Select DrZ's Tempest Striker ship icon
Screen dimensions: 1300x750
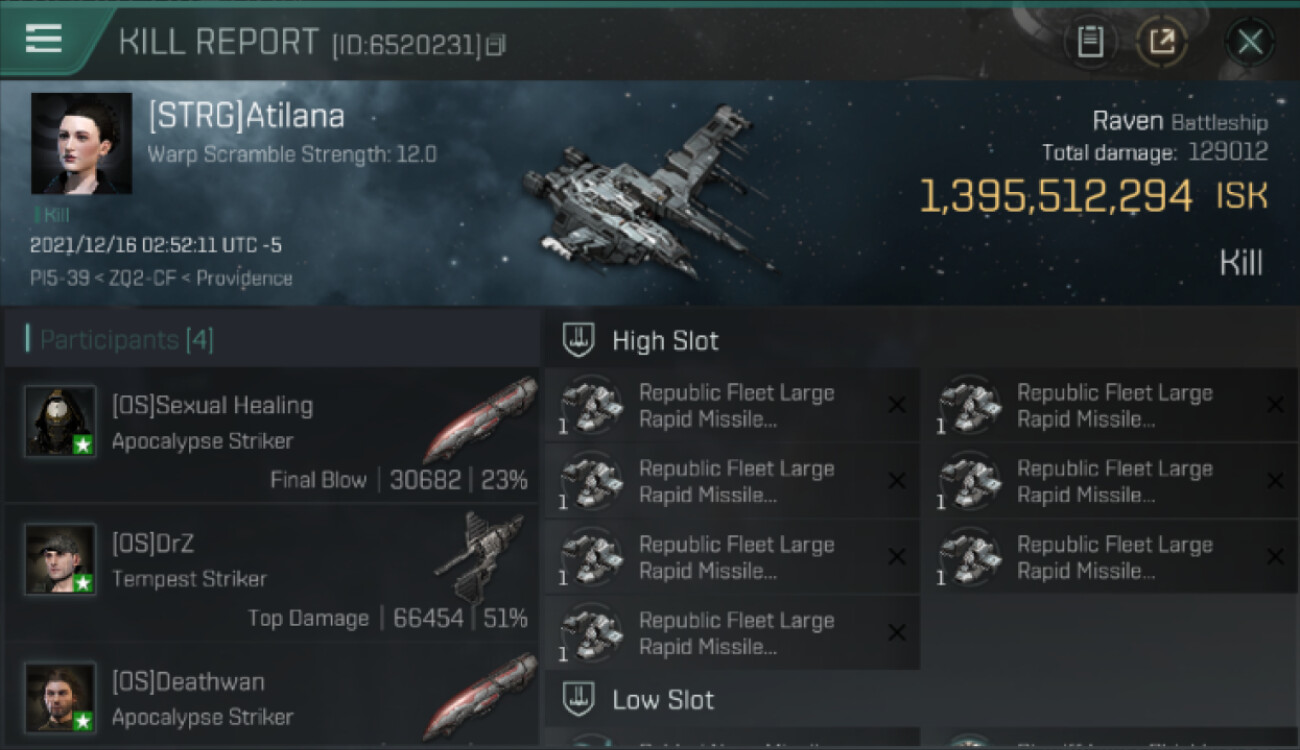[480, 556]
